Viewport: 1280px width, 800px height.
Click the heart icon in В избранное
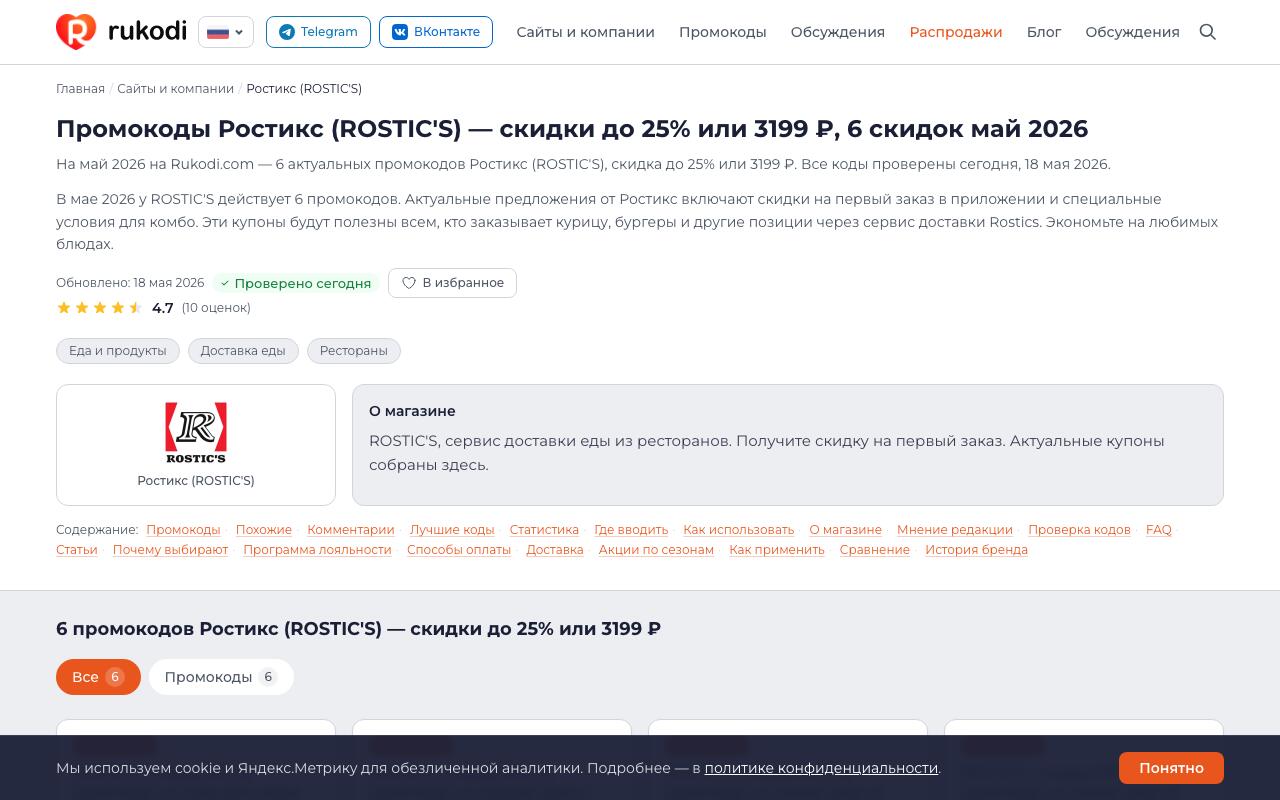[x=409, y=283]
